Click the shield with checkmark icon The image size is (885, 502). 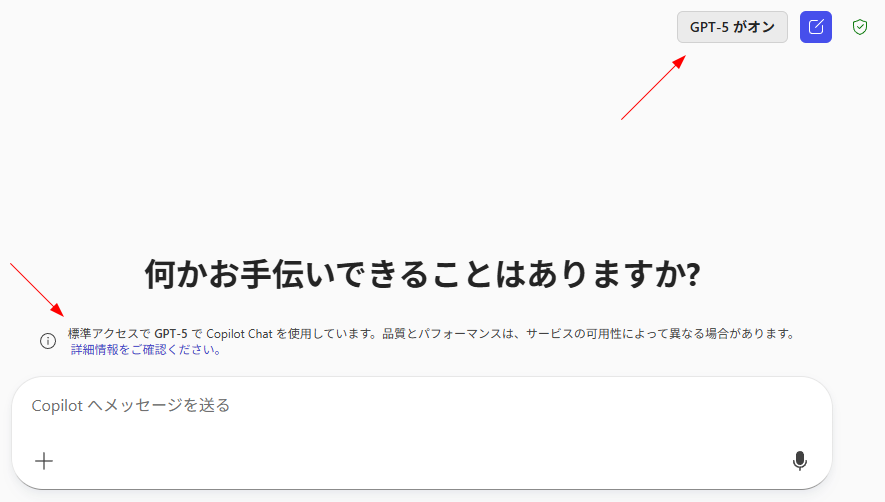click(860, 27)
